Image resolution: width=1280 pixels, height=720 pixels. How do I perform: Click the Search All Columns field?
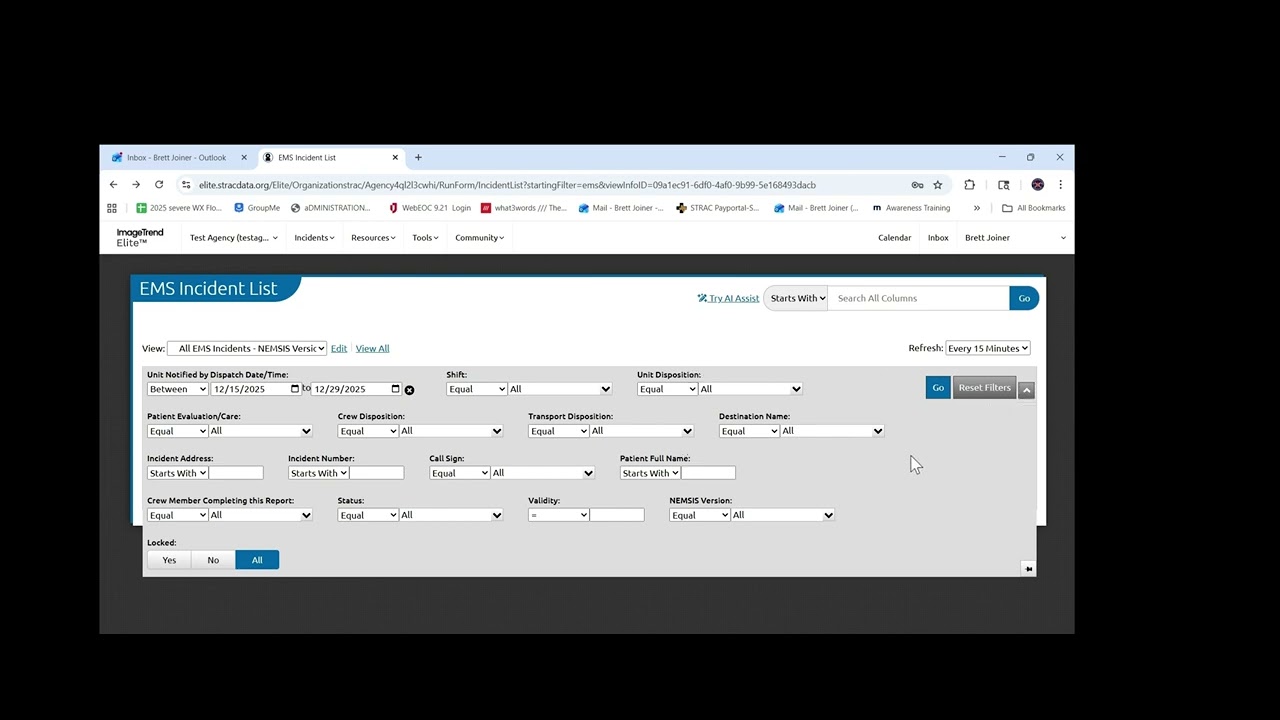(x=918, y=298)
